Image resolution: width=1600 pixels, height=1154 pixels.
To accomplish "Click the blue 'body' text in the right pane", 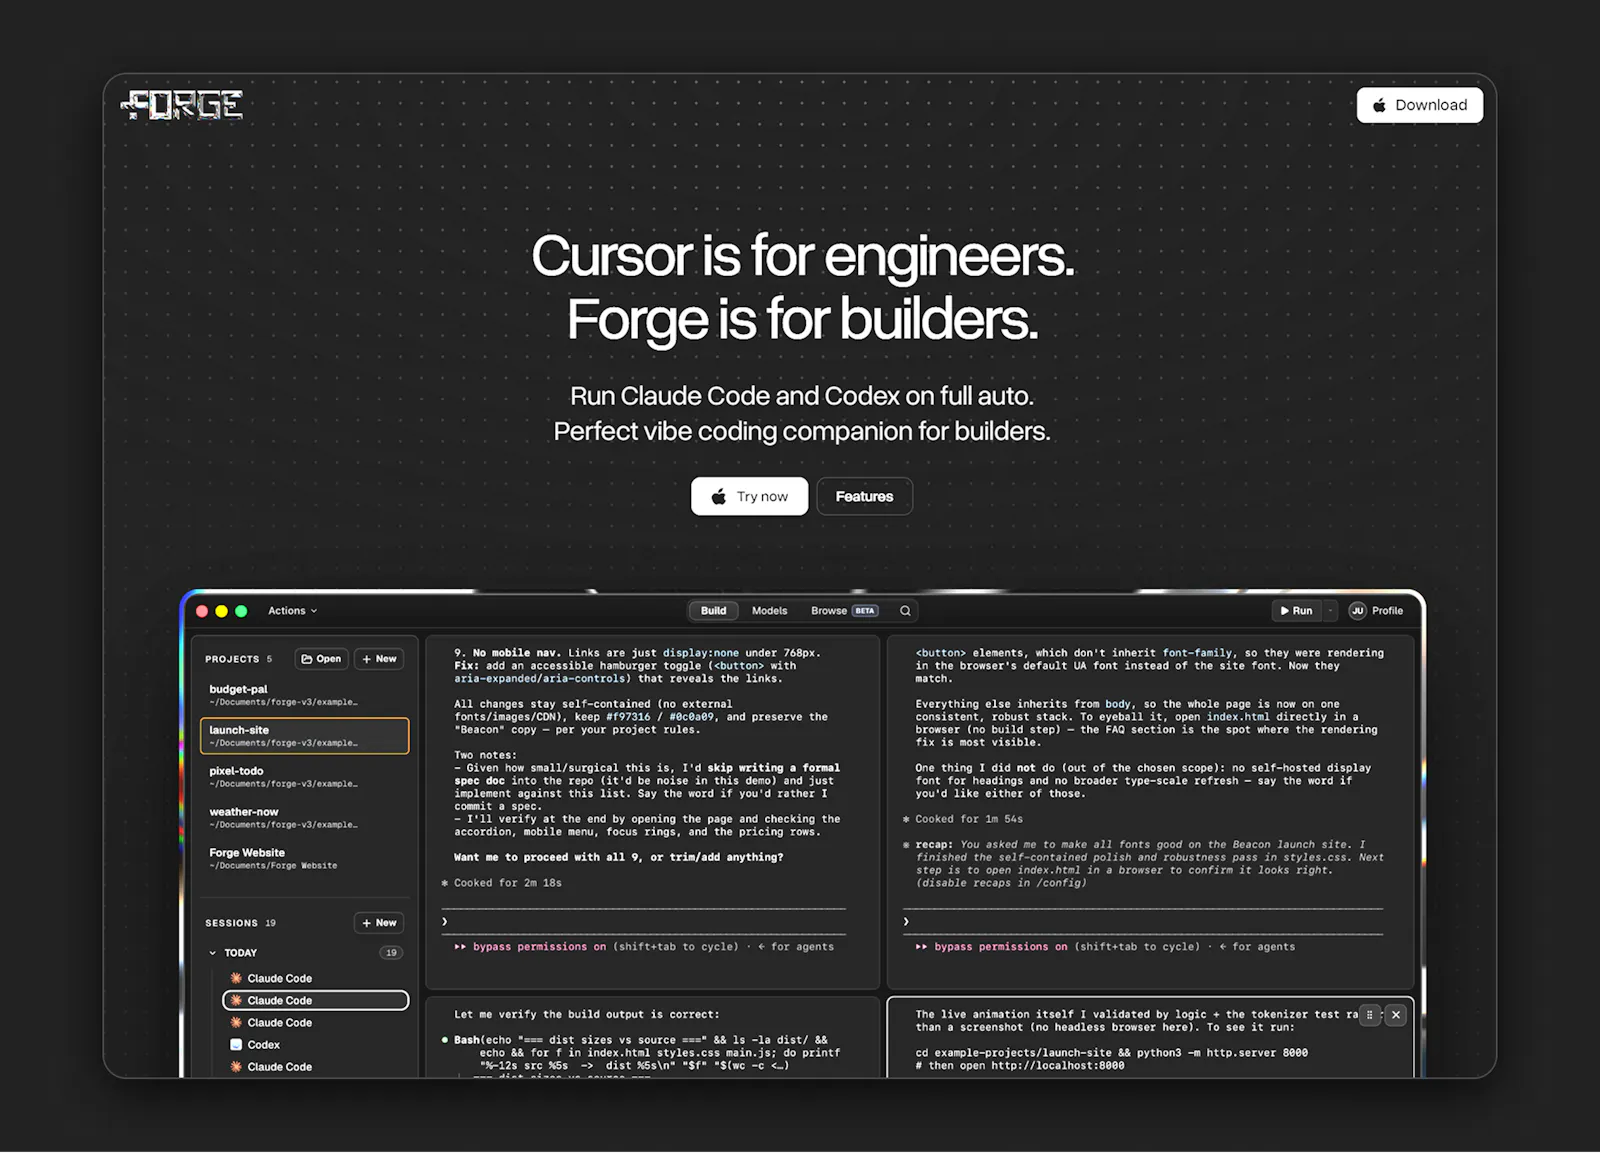I will [1118, 705].
